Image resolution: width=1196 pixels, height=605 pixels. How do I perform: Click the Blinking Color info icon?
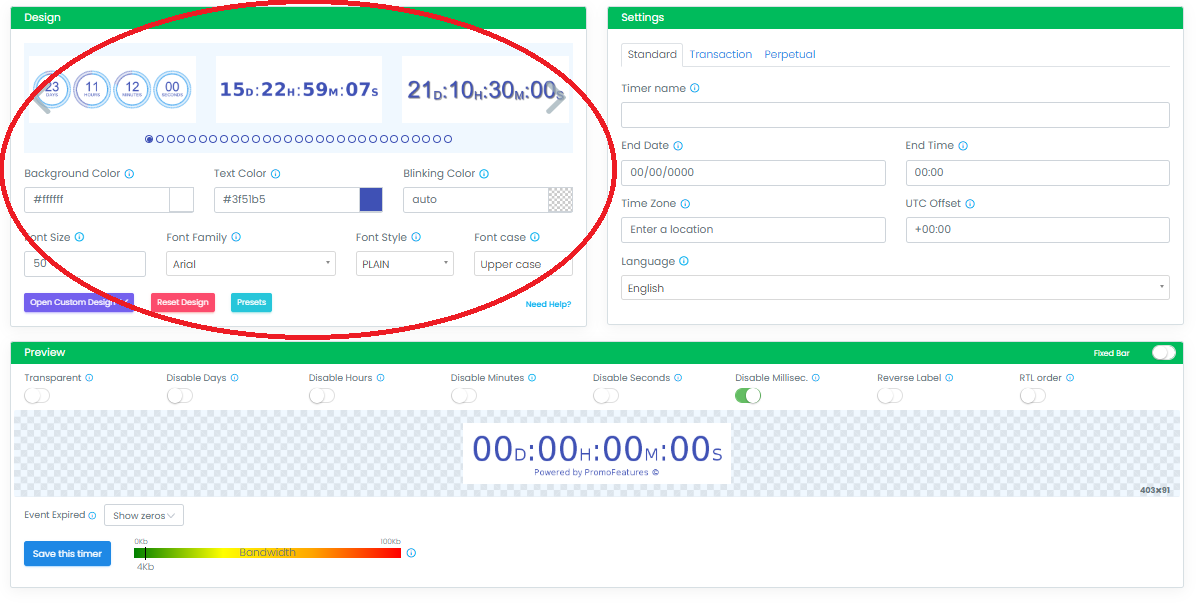484,173
